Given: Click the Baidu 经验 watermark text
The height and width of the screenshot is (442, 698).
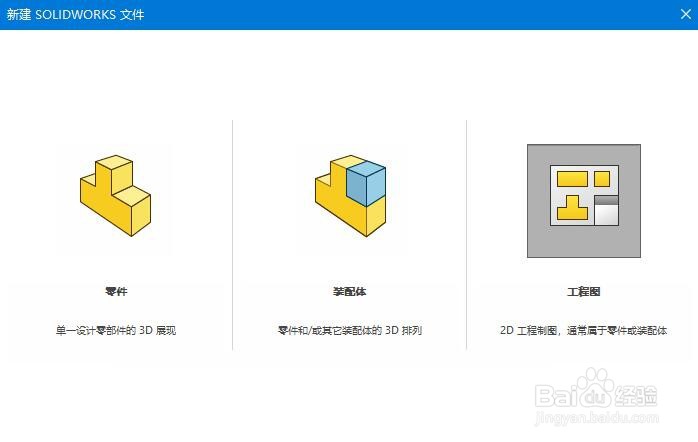Looking at the screenshot, I should pyautogui.click(x=597, y=395).
